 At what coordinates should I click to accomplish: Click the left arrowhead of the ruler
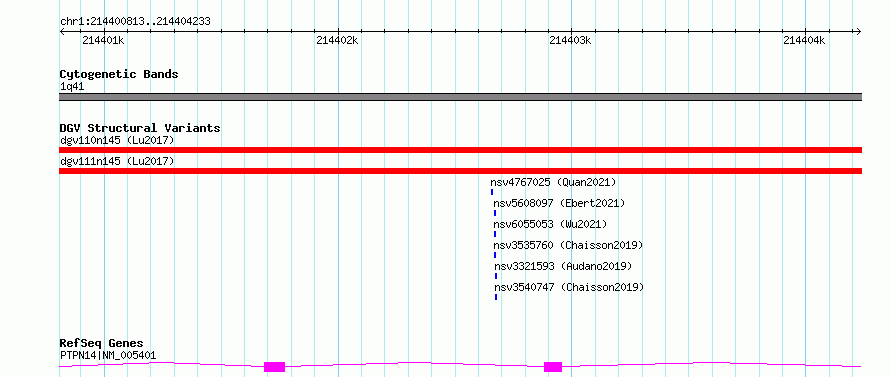click(x=62, y=31)
